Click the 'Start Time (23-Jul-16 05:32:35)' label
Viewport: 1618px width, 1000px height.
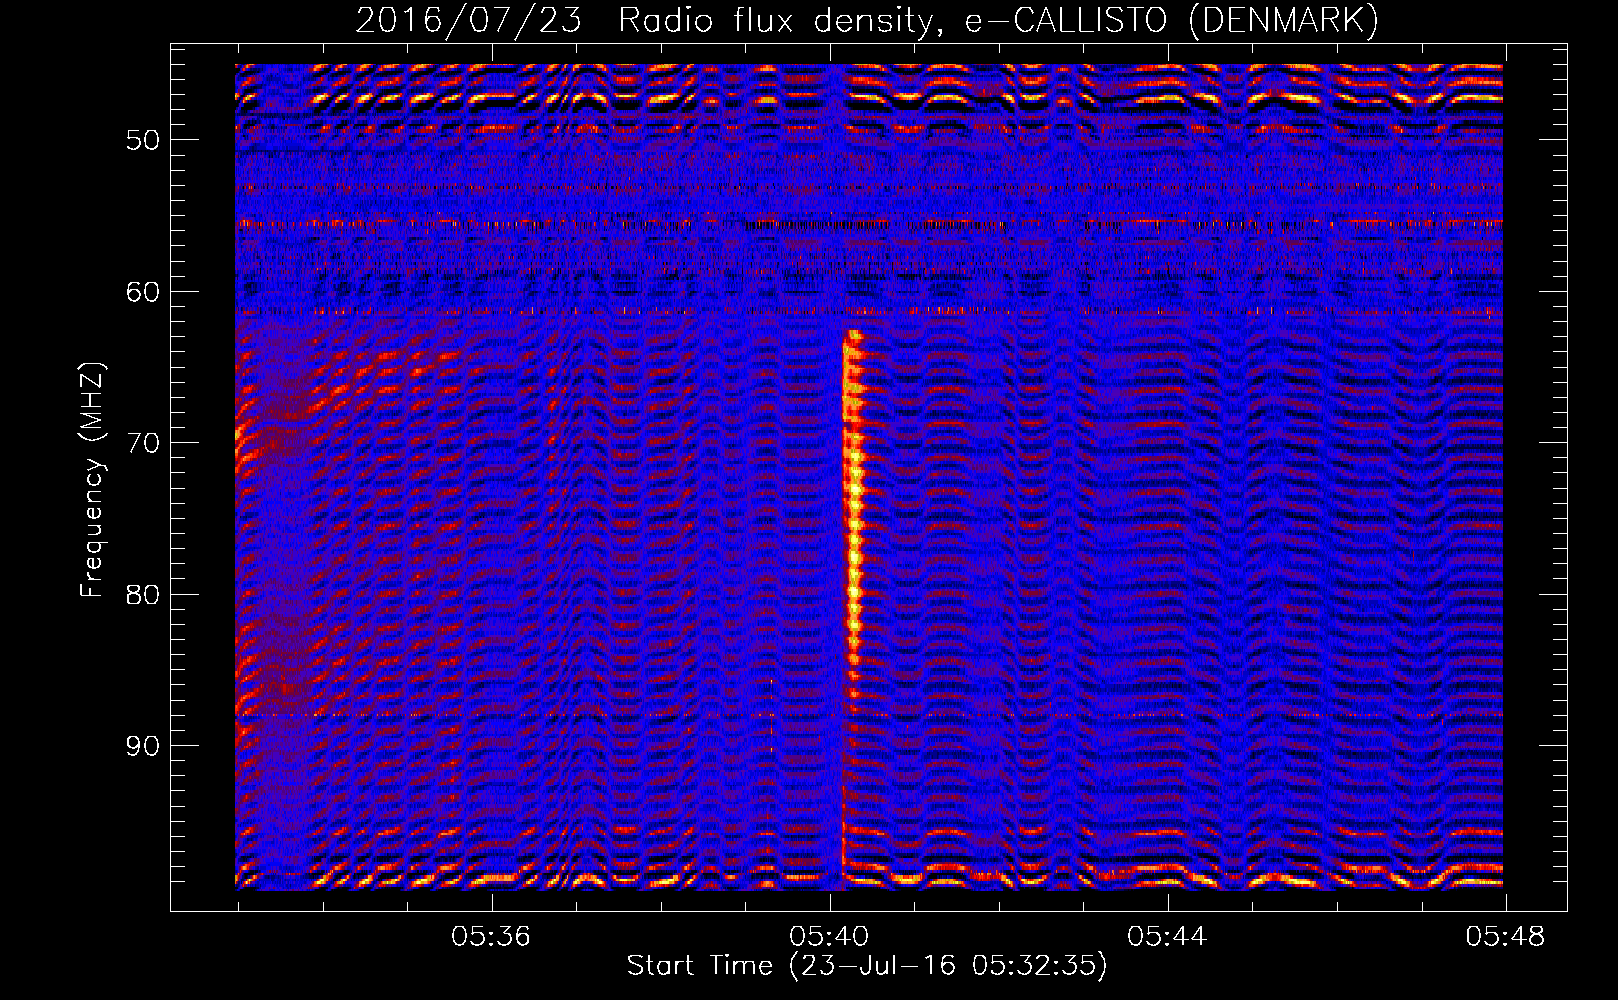click(867, 966)
